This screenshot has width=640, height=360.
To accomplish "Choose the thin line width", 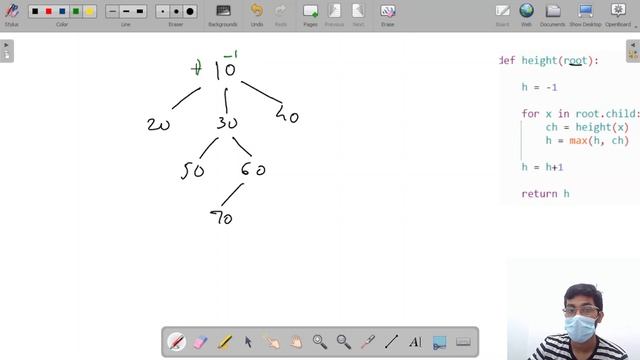I will coord(112,11).
